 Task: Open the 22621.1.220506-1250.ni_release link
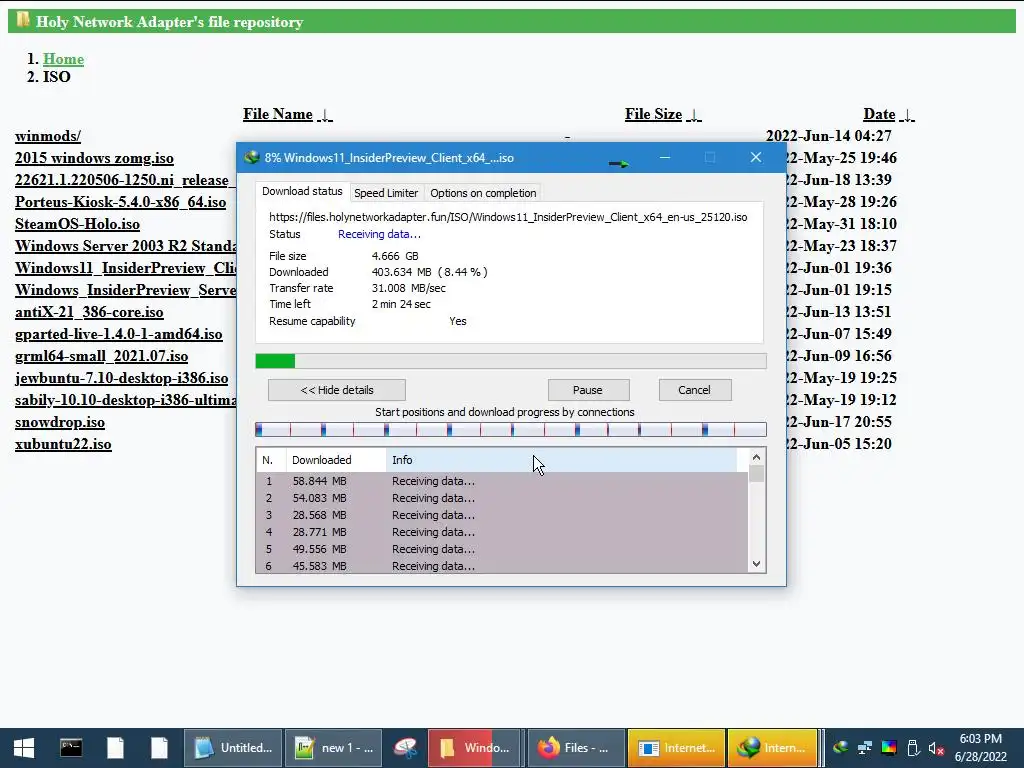(125, 180)
